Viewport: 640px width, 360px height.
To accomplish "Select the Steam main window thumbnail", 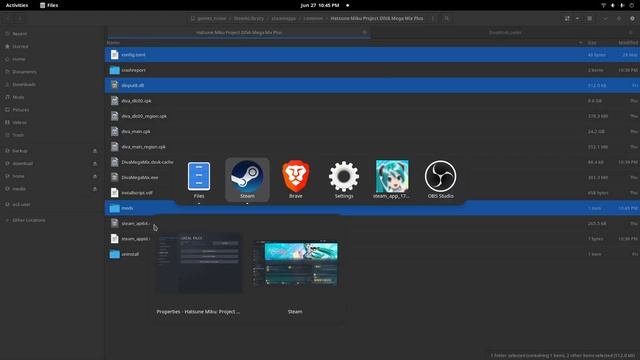I will pos(295,263).
